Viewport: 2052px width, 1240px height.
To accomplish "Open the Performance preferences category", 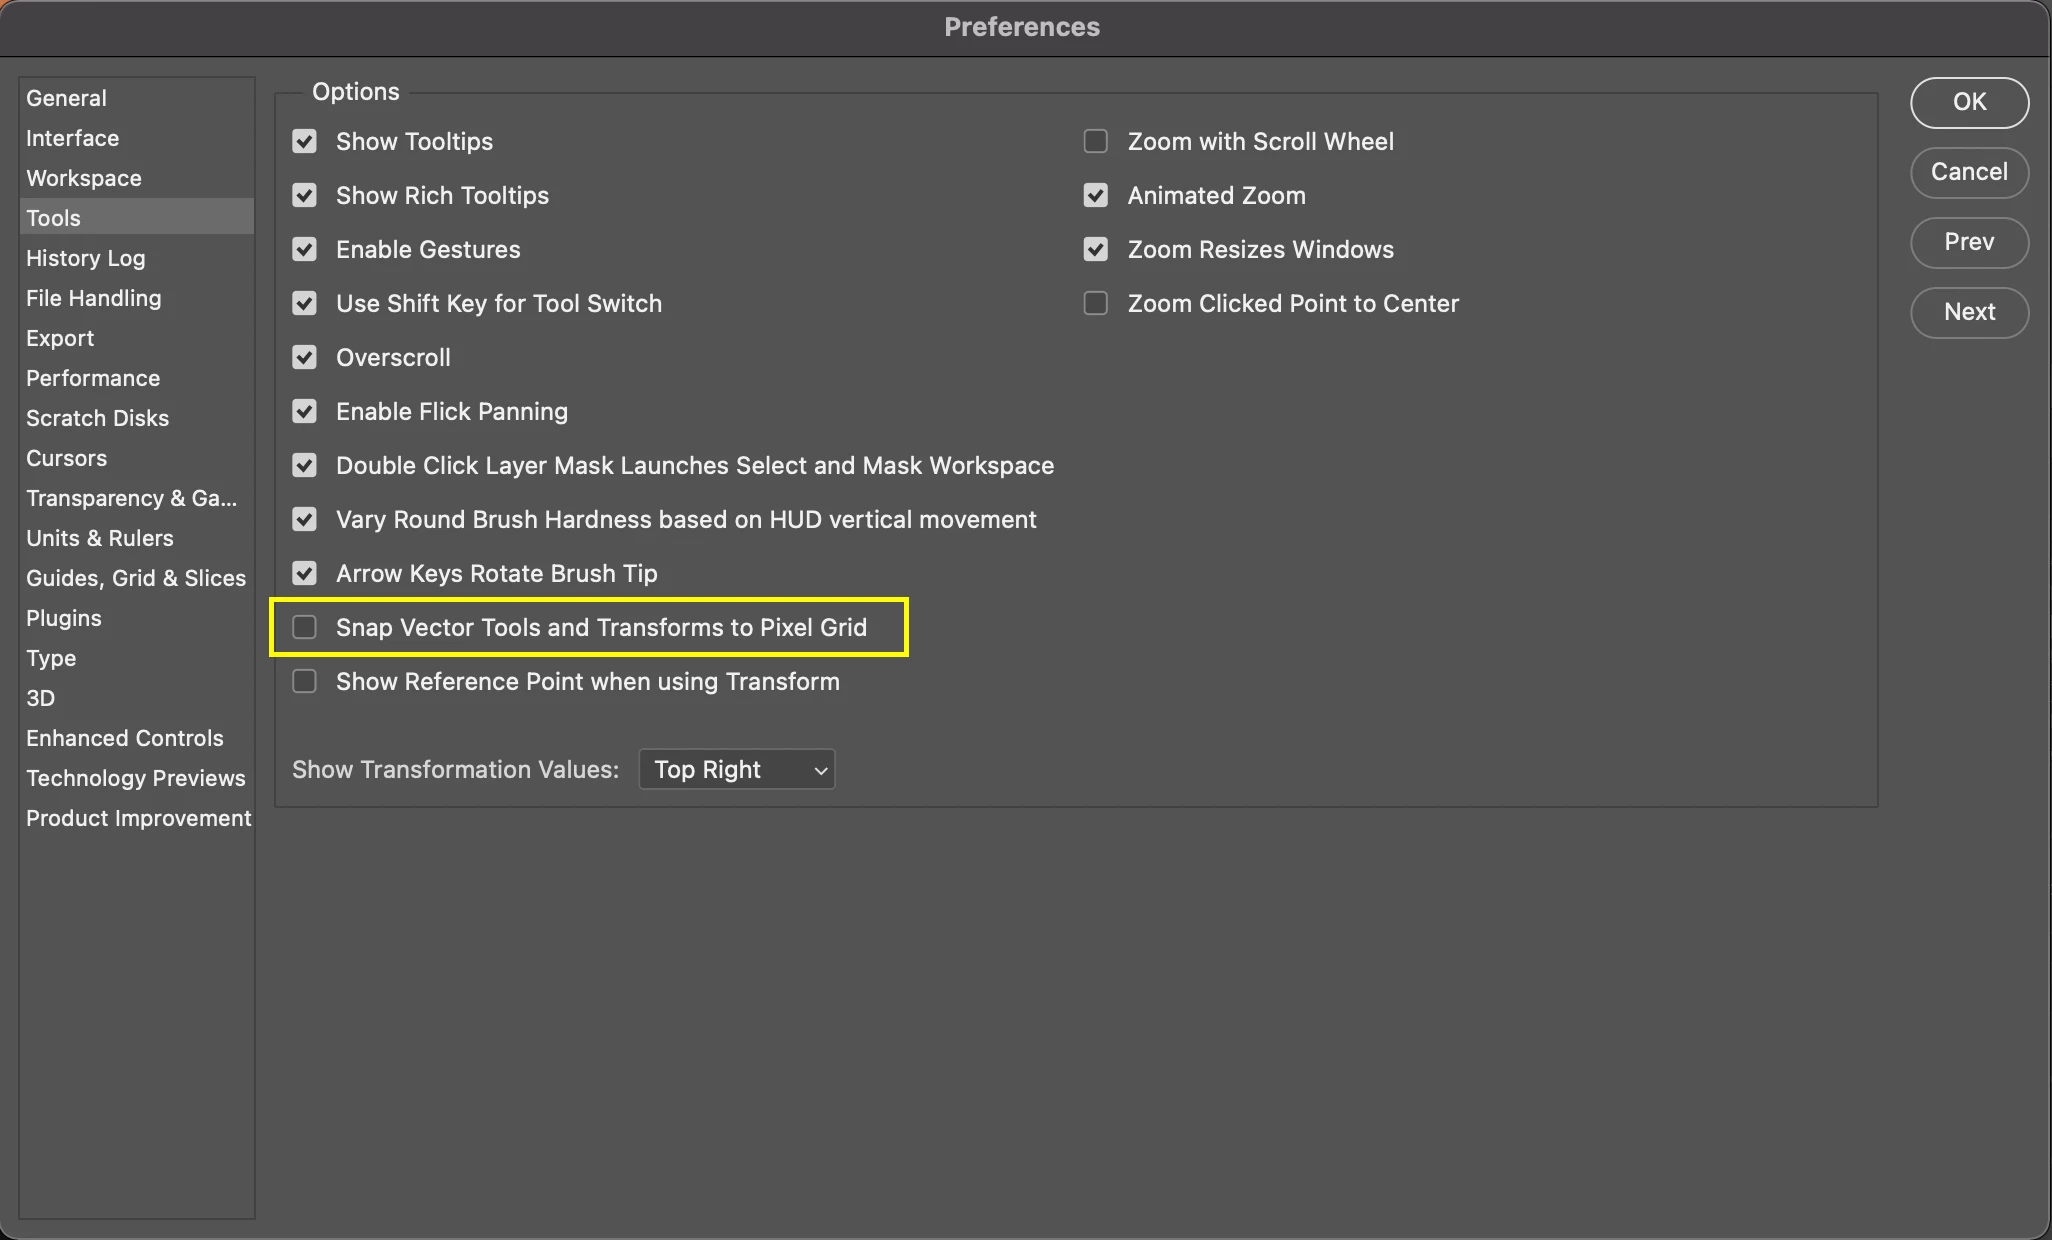I will pyautogui.click(x=93, y=378).
